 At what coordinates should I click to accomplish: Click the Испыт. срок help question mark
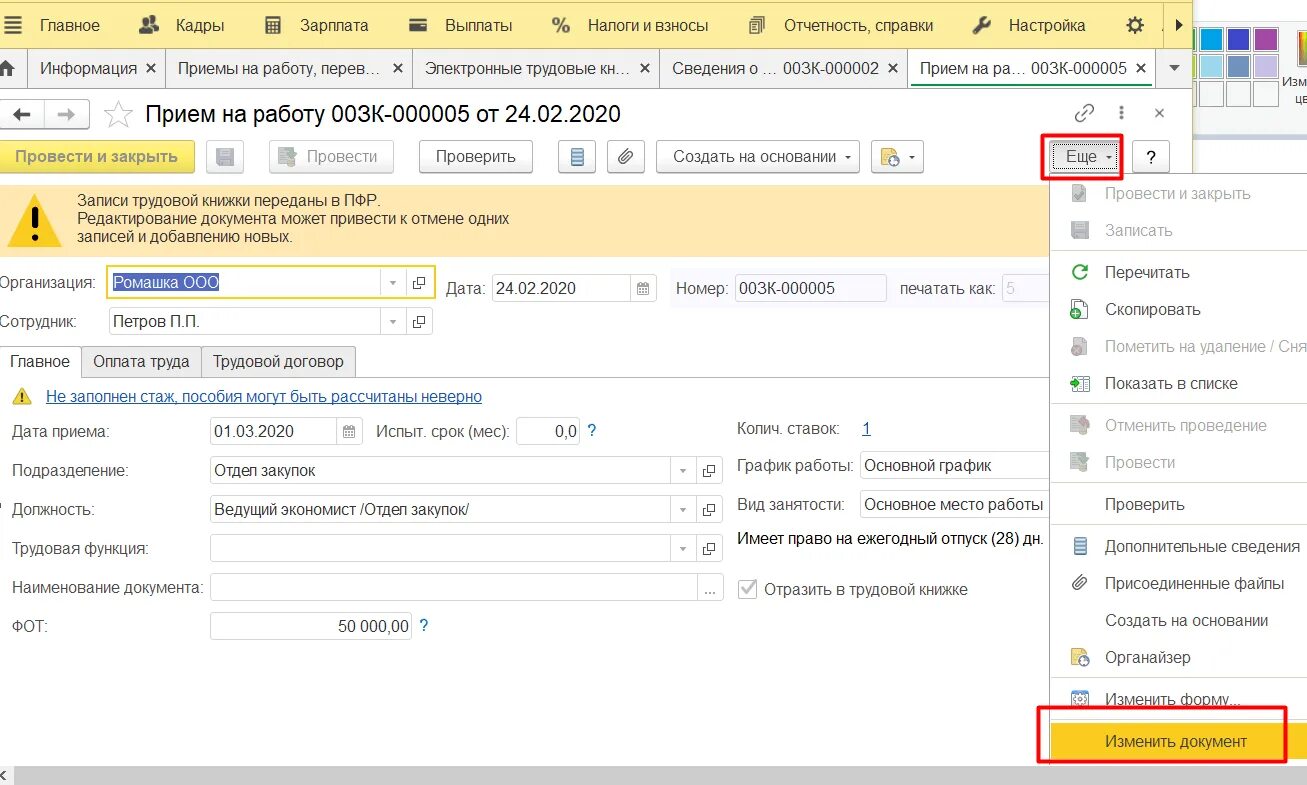[x=592, y=431]
